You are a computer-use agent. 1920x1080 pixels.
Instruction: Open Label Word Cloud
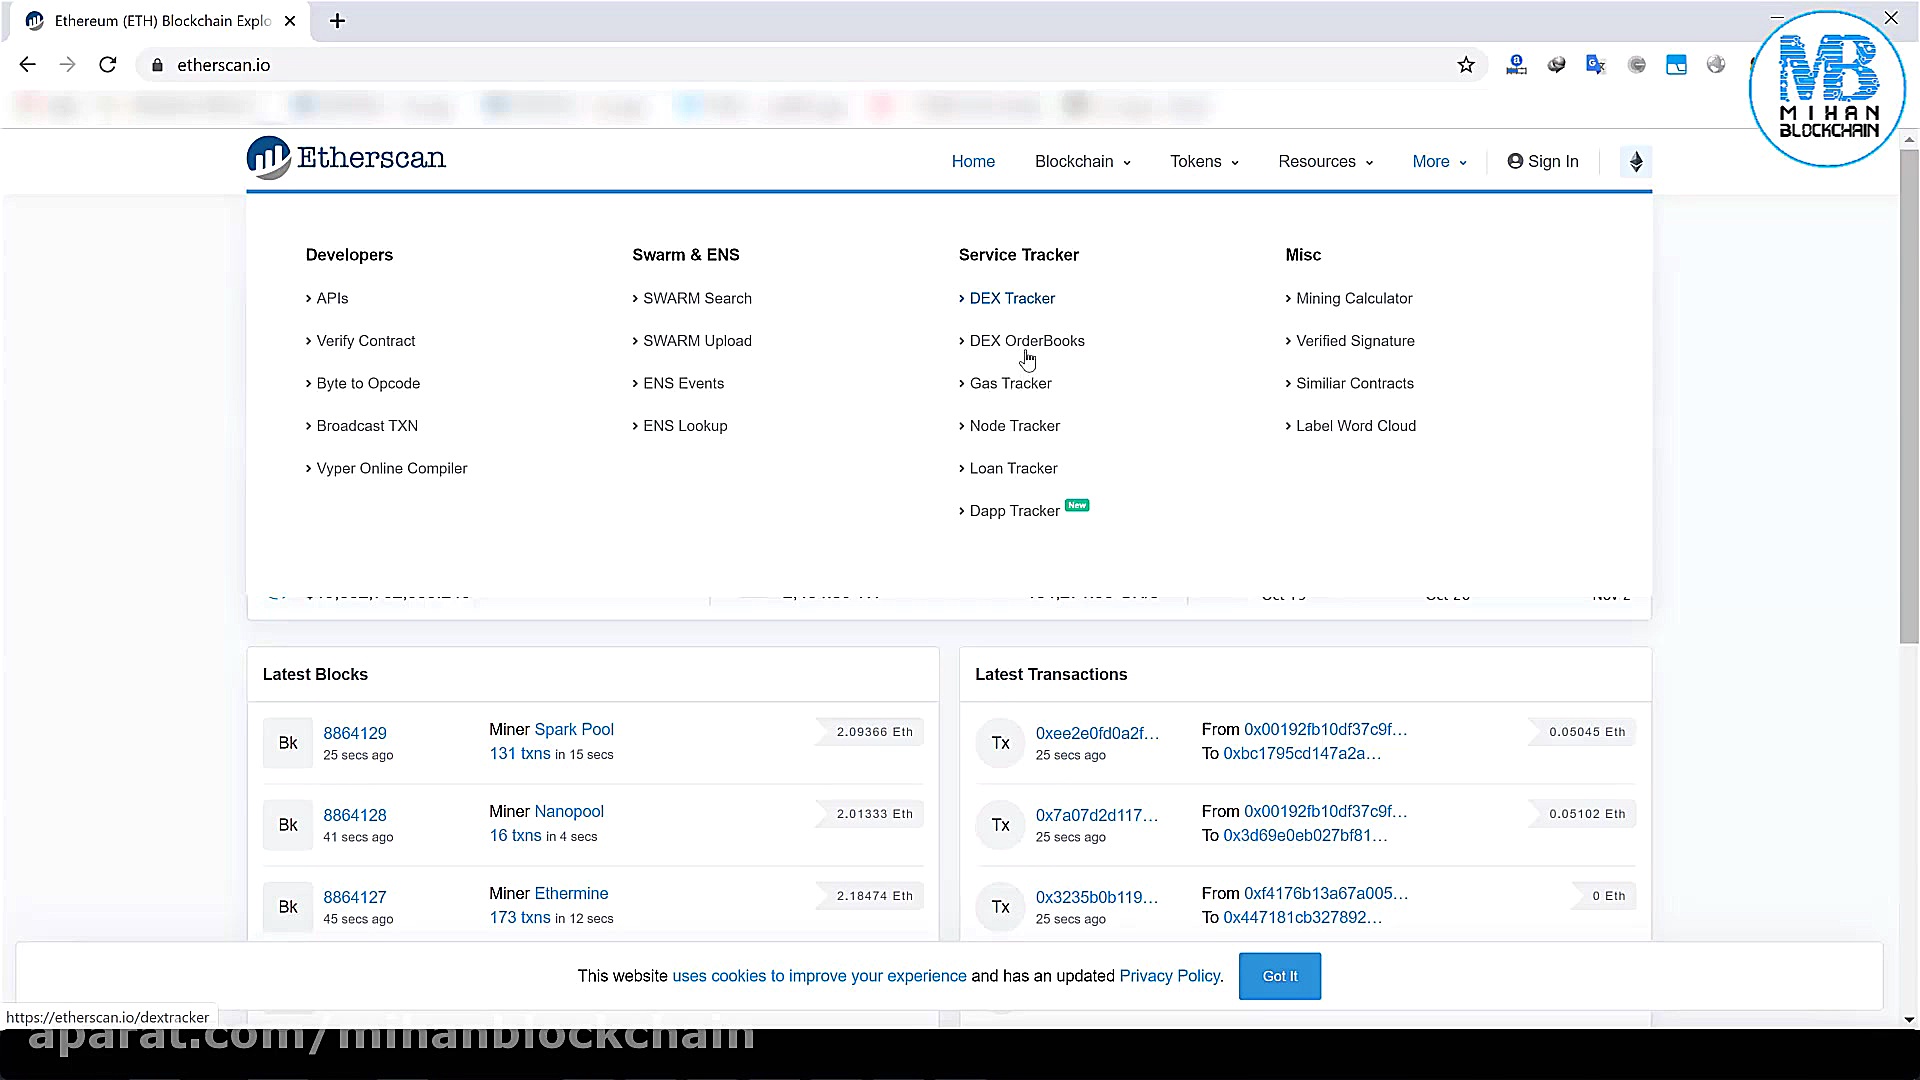(x=1356, y=426)
